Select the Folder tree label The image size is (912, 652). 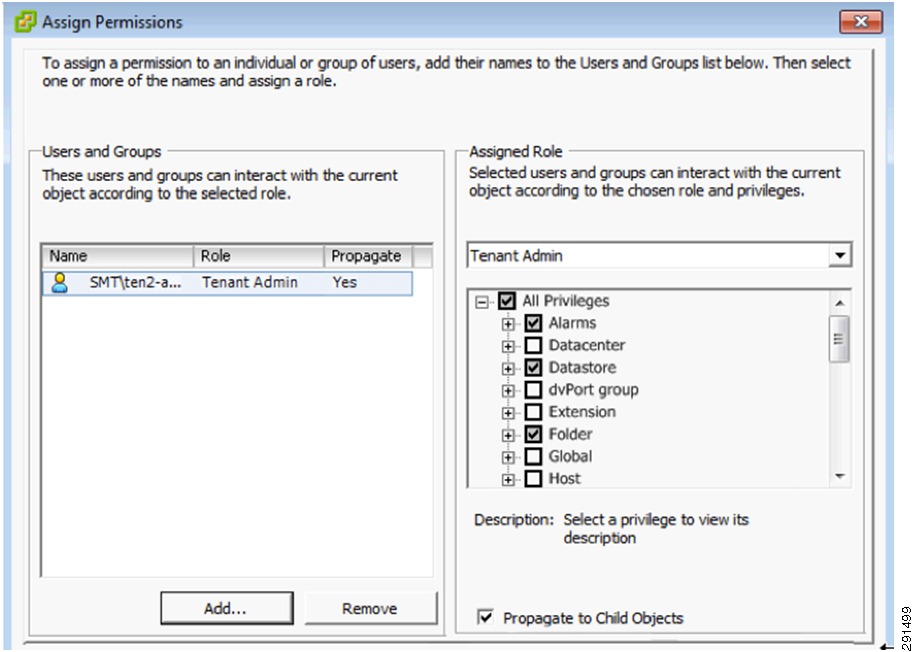pyautogui.click(x=570, y=434)
